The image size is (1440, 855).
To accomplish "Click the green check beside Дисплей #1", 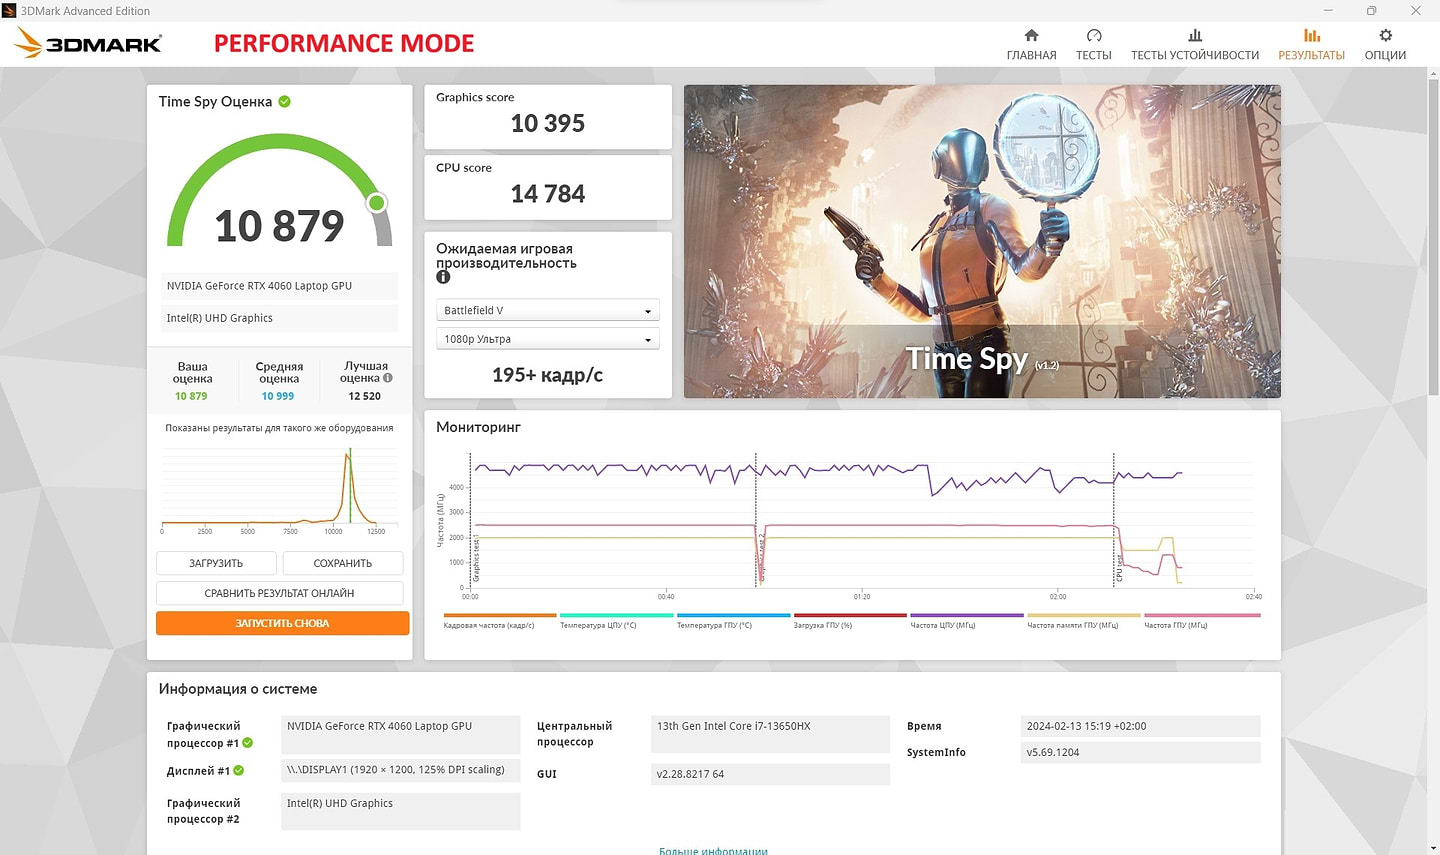I will click(x=238, y=770).
